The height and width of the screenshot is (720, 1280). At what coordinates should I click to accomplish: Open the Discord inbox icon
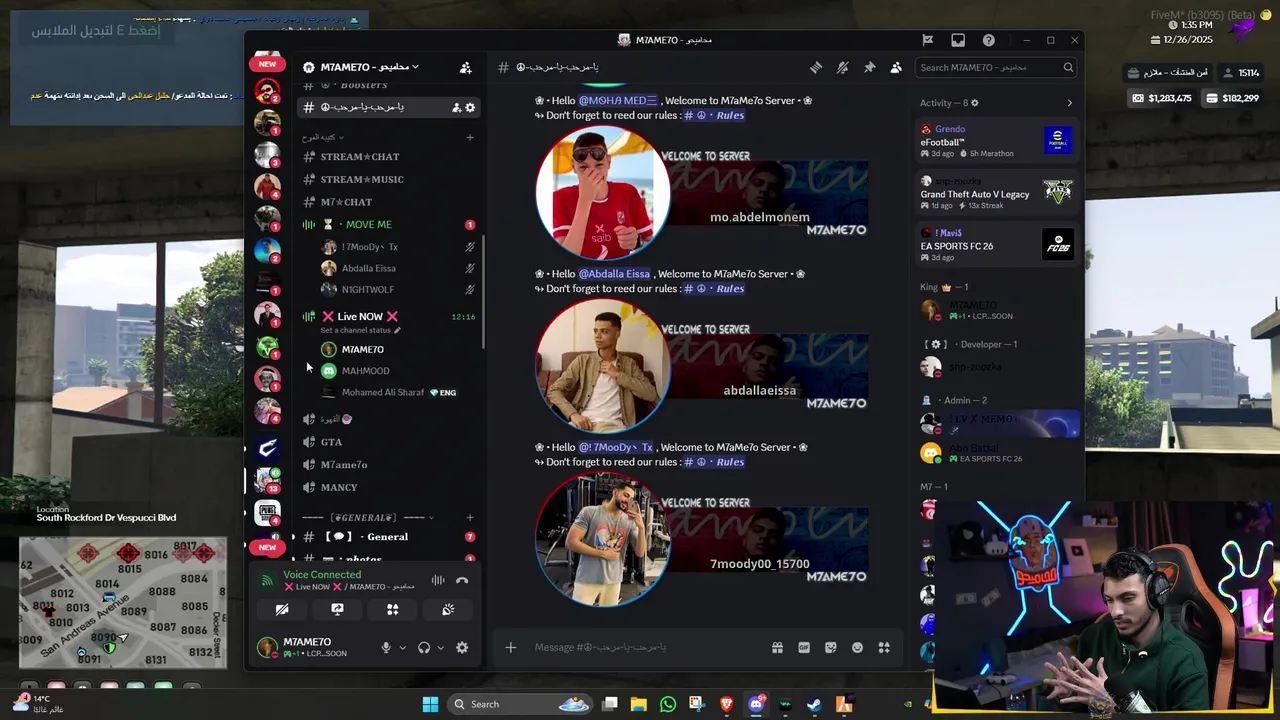958,40
